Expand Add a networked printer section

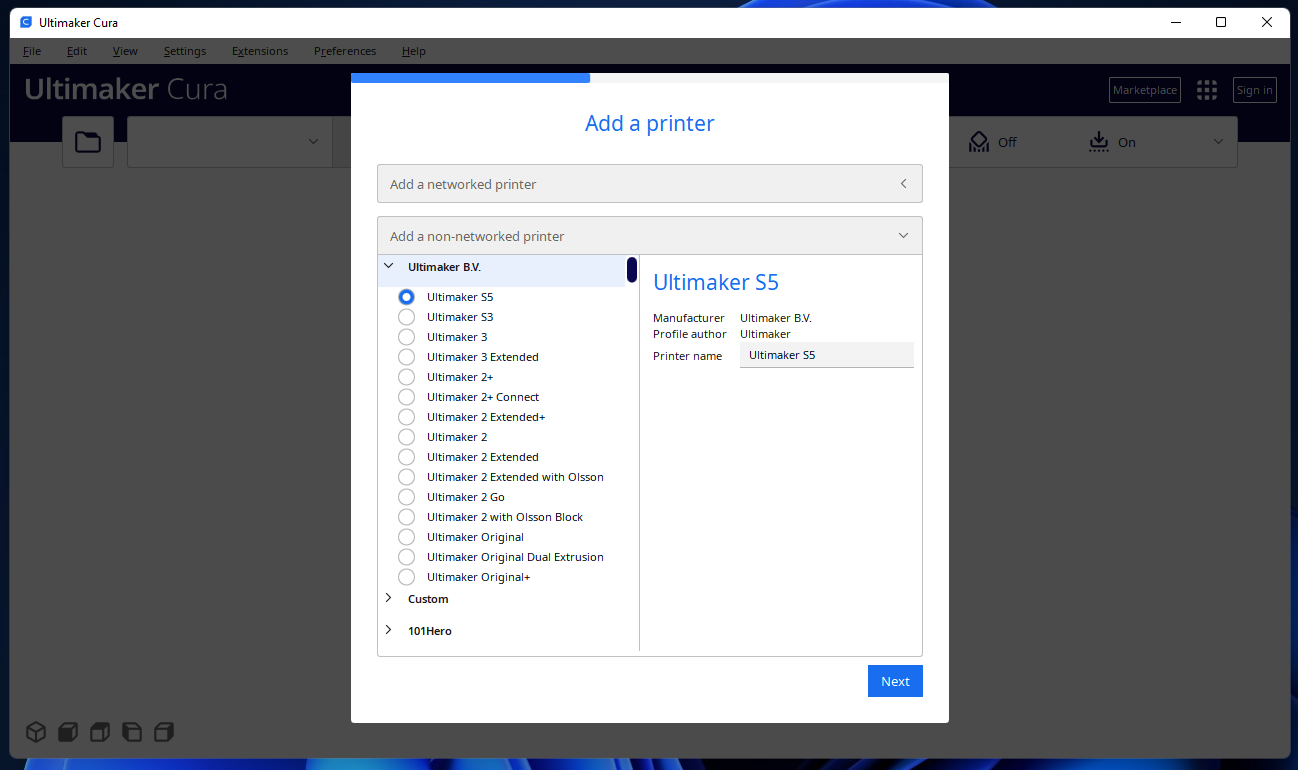pos(650,184)
